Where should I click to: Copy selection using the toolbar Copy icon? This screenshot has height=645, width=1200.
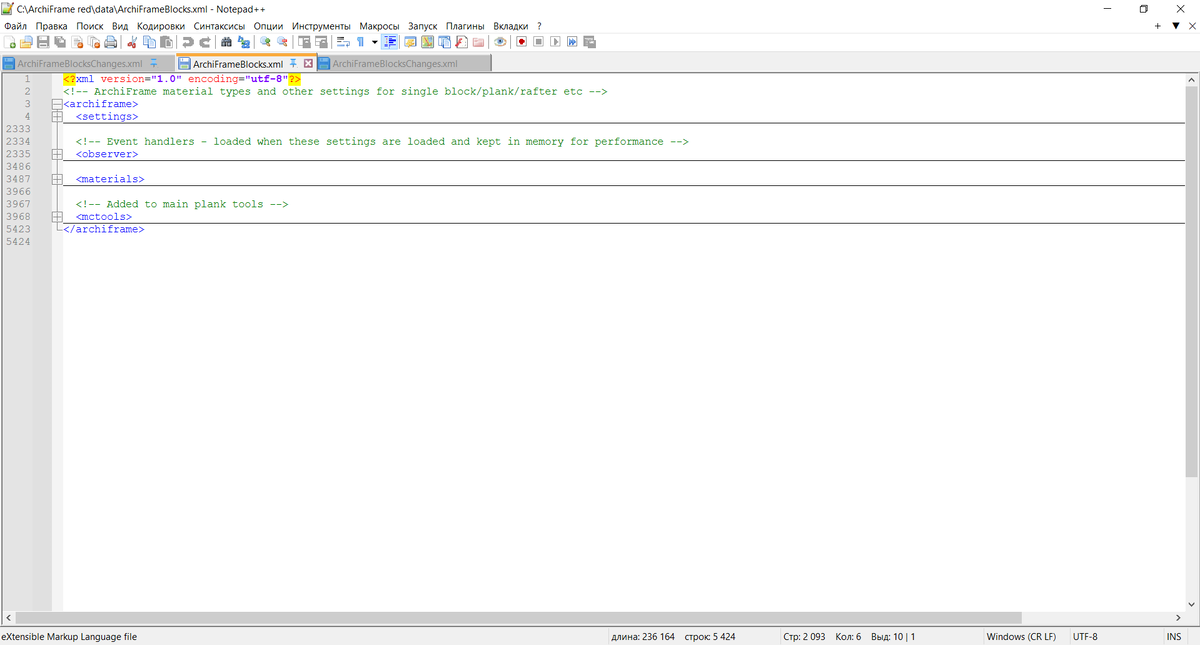pyautogui.click(x=149, y=42)
